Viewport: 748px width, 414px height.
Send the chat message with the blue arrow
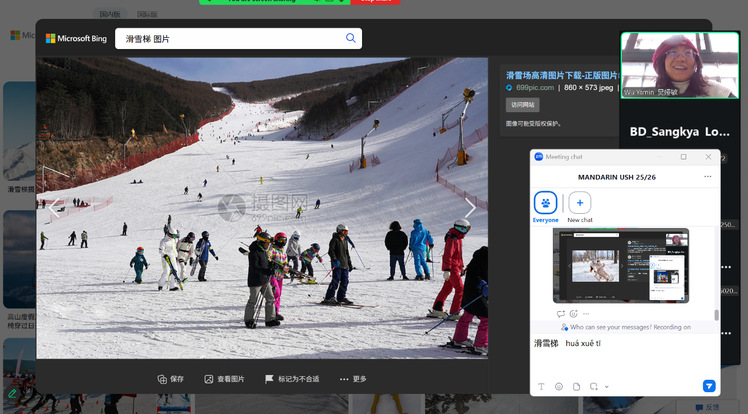pyautogui.click(x=709, y=386)
